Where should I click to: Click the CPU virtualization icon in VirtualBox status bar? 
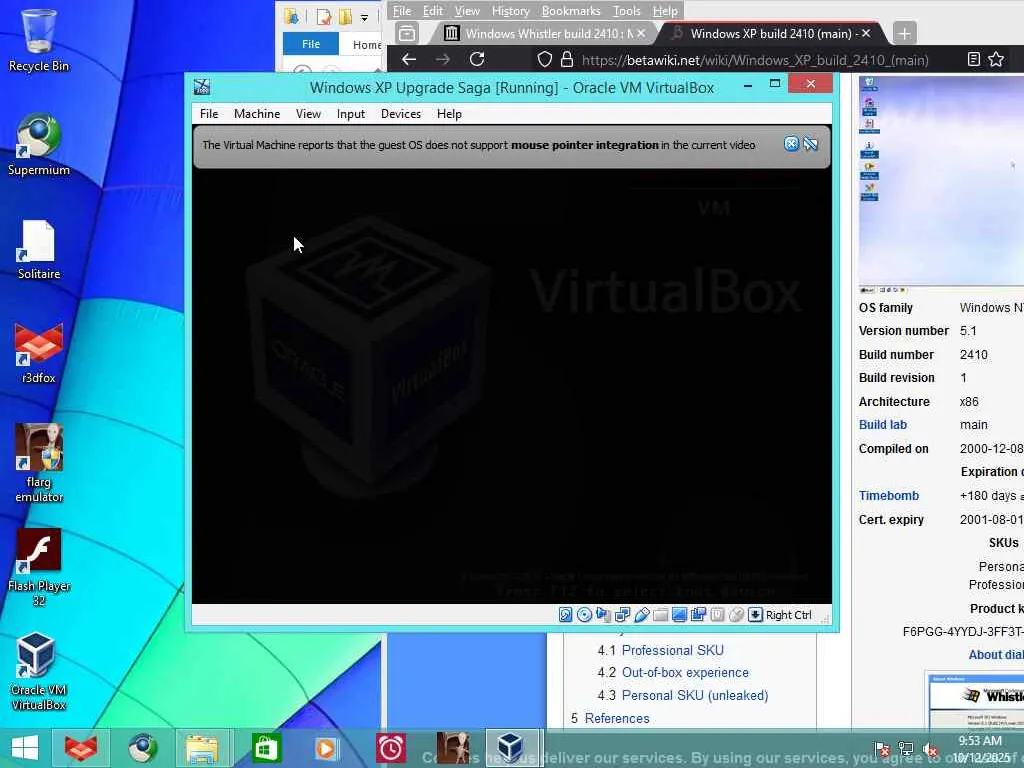[x=717, y=615]
